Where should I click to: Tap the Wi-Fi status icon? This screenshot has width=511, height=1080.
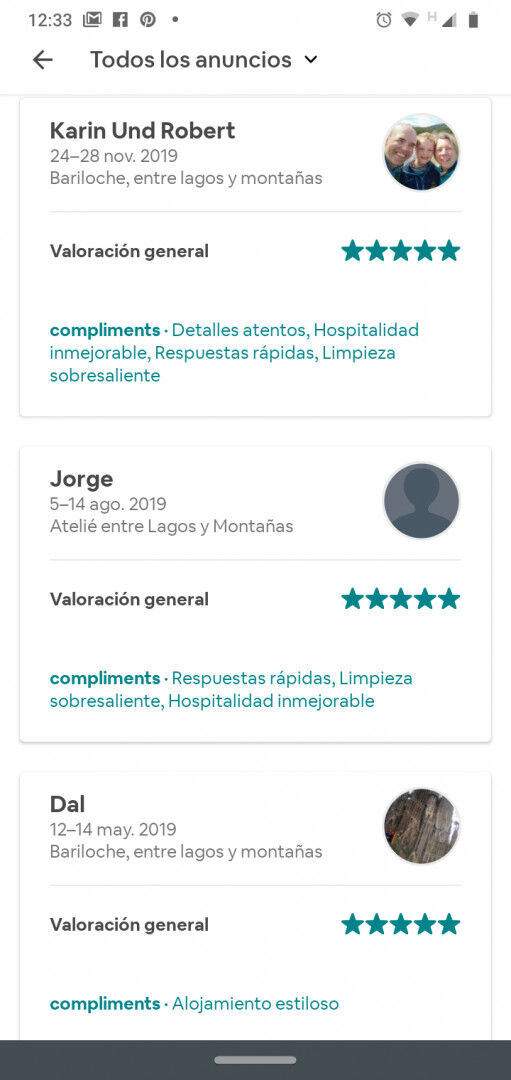click(x=410, y=20)
